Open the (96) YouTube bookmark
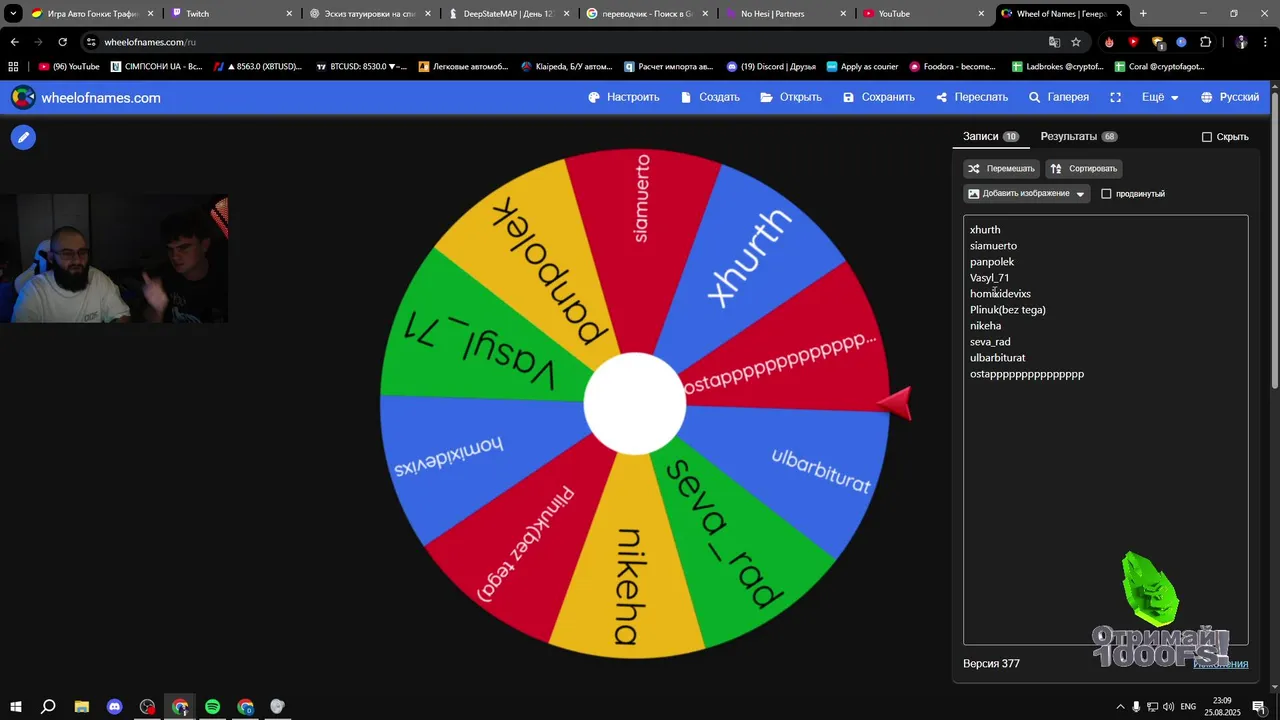This screenshot has width=1280, height=720. pyautogui.click(x=69, y=67)
